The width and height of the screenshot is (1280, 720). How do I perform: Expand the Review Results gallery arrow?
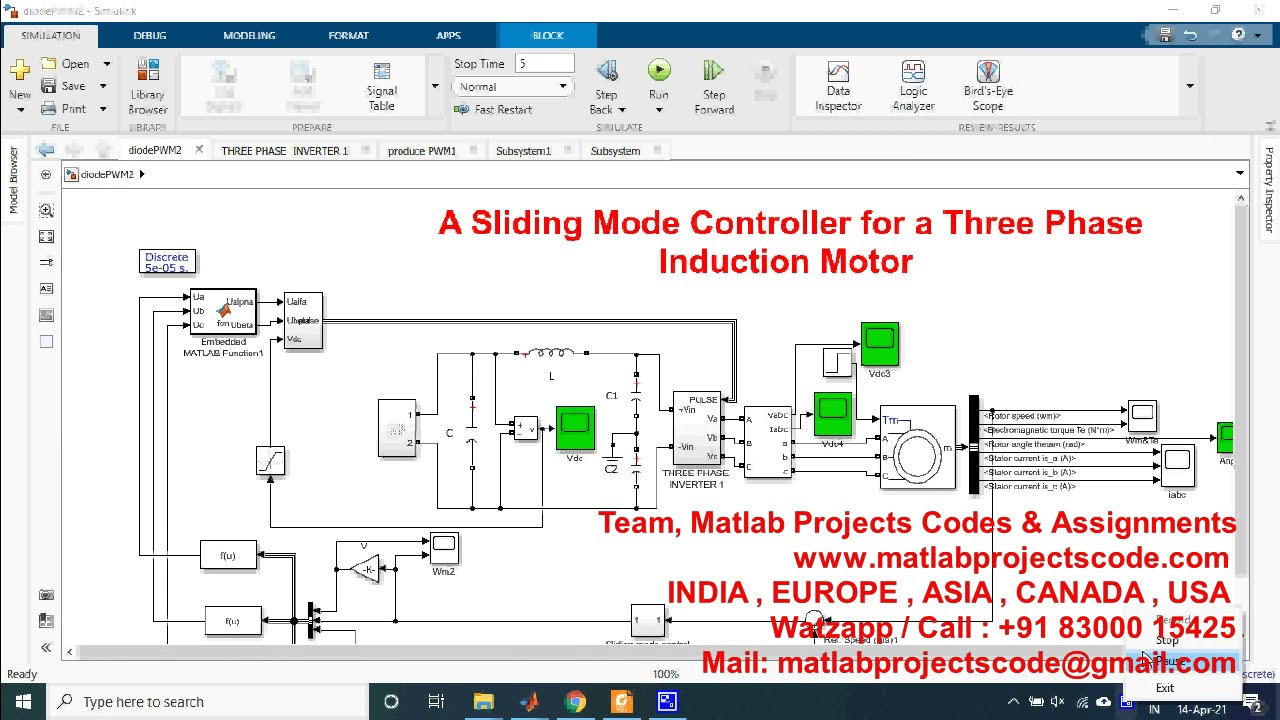coord(1190,86)
